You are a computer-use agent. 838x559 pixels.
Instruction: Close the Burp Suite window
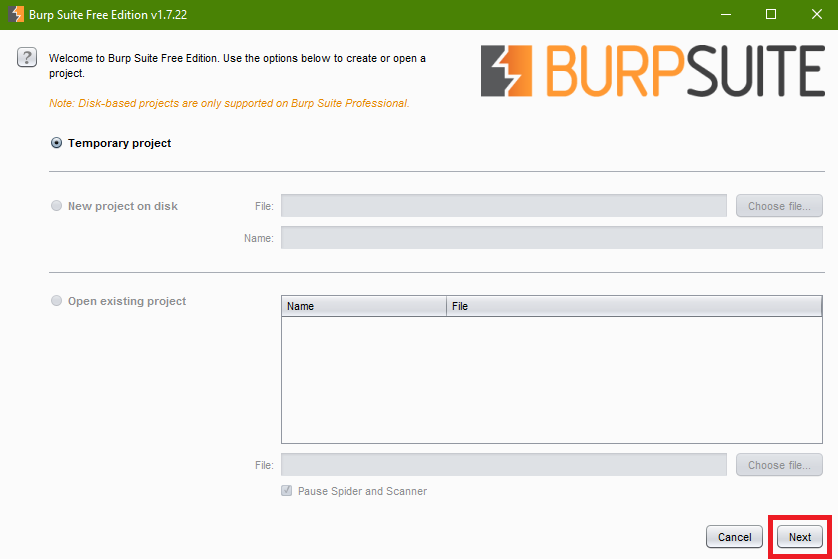coord(817,14)
